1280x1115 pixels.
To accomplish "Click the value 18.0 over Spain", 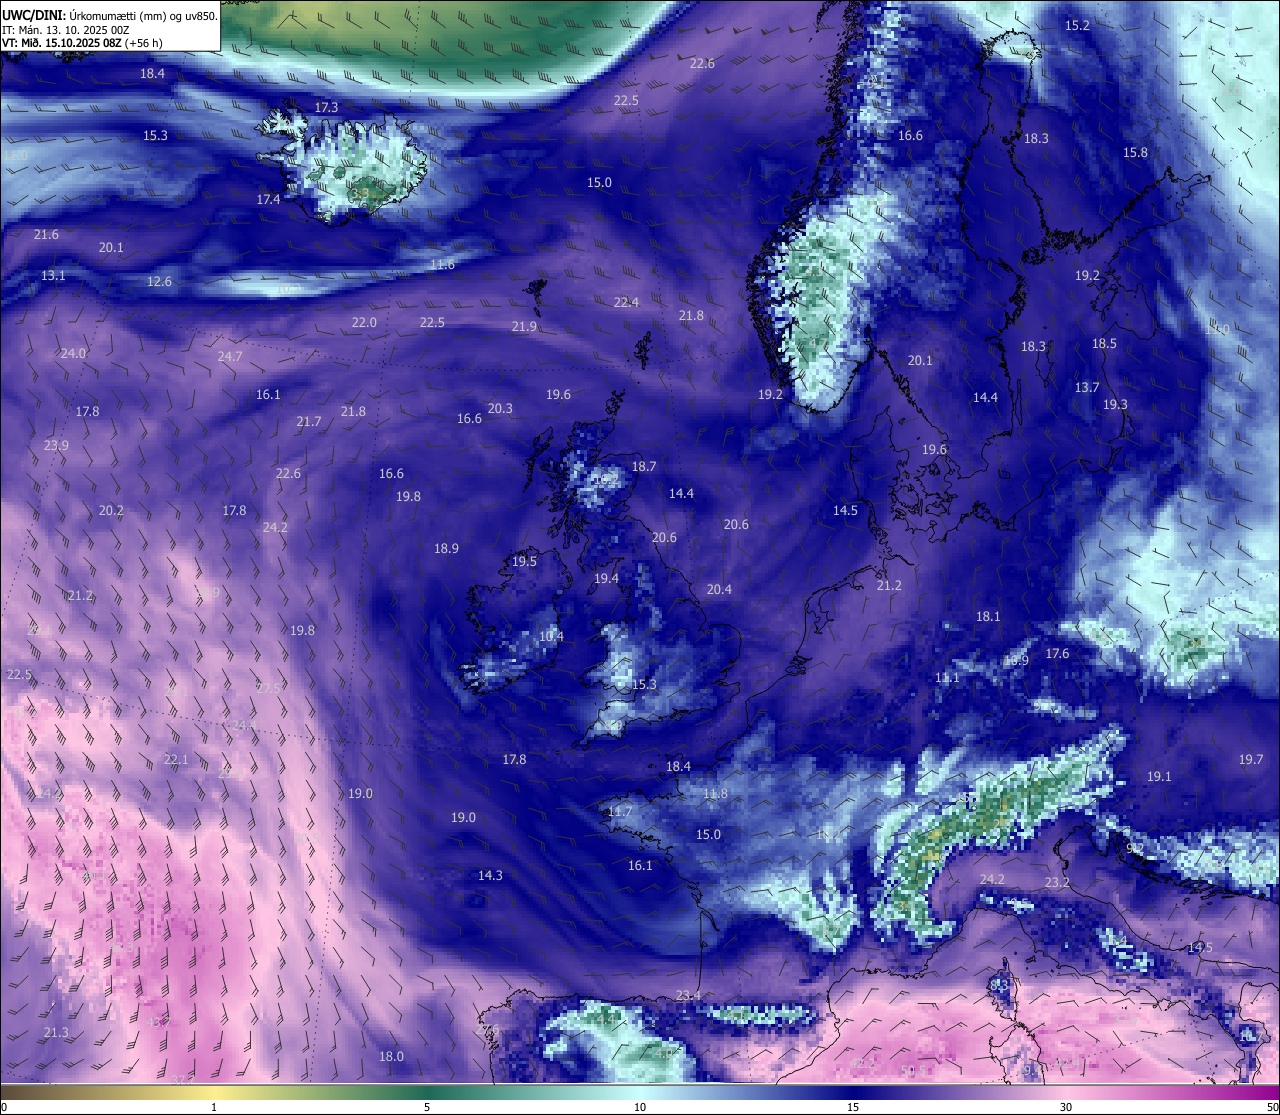I will (x=391, y=1057).
